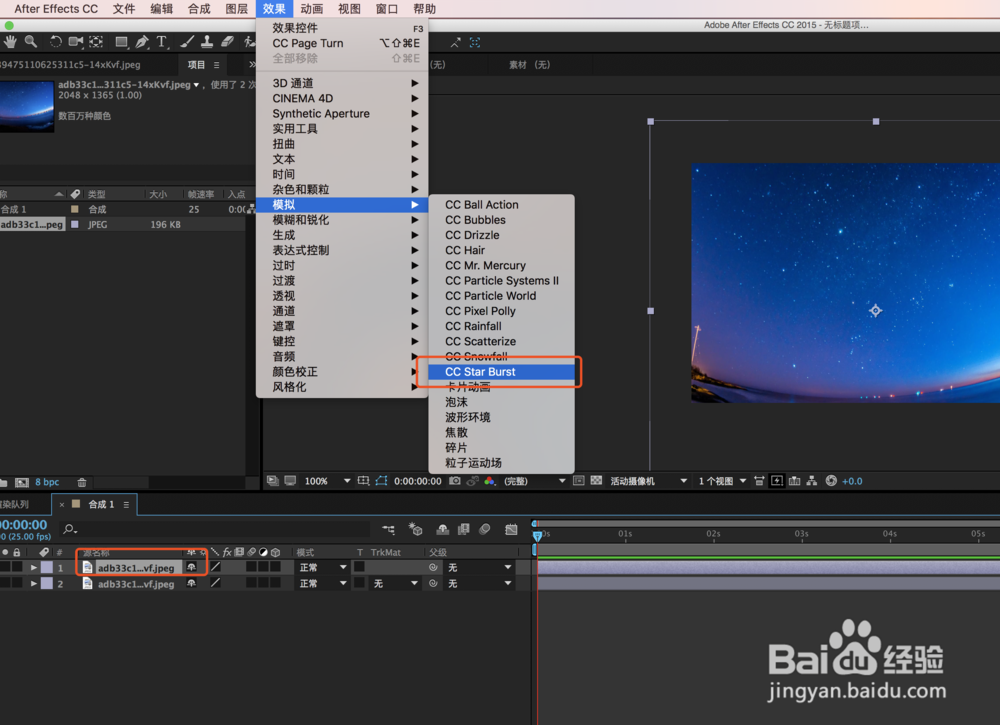Toggle mask and shape path visibility icon

pos(381,481)
